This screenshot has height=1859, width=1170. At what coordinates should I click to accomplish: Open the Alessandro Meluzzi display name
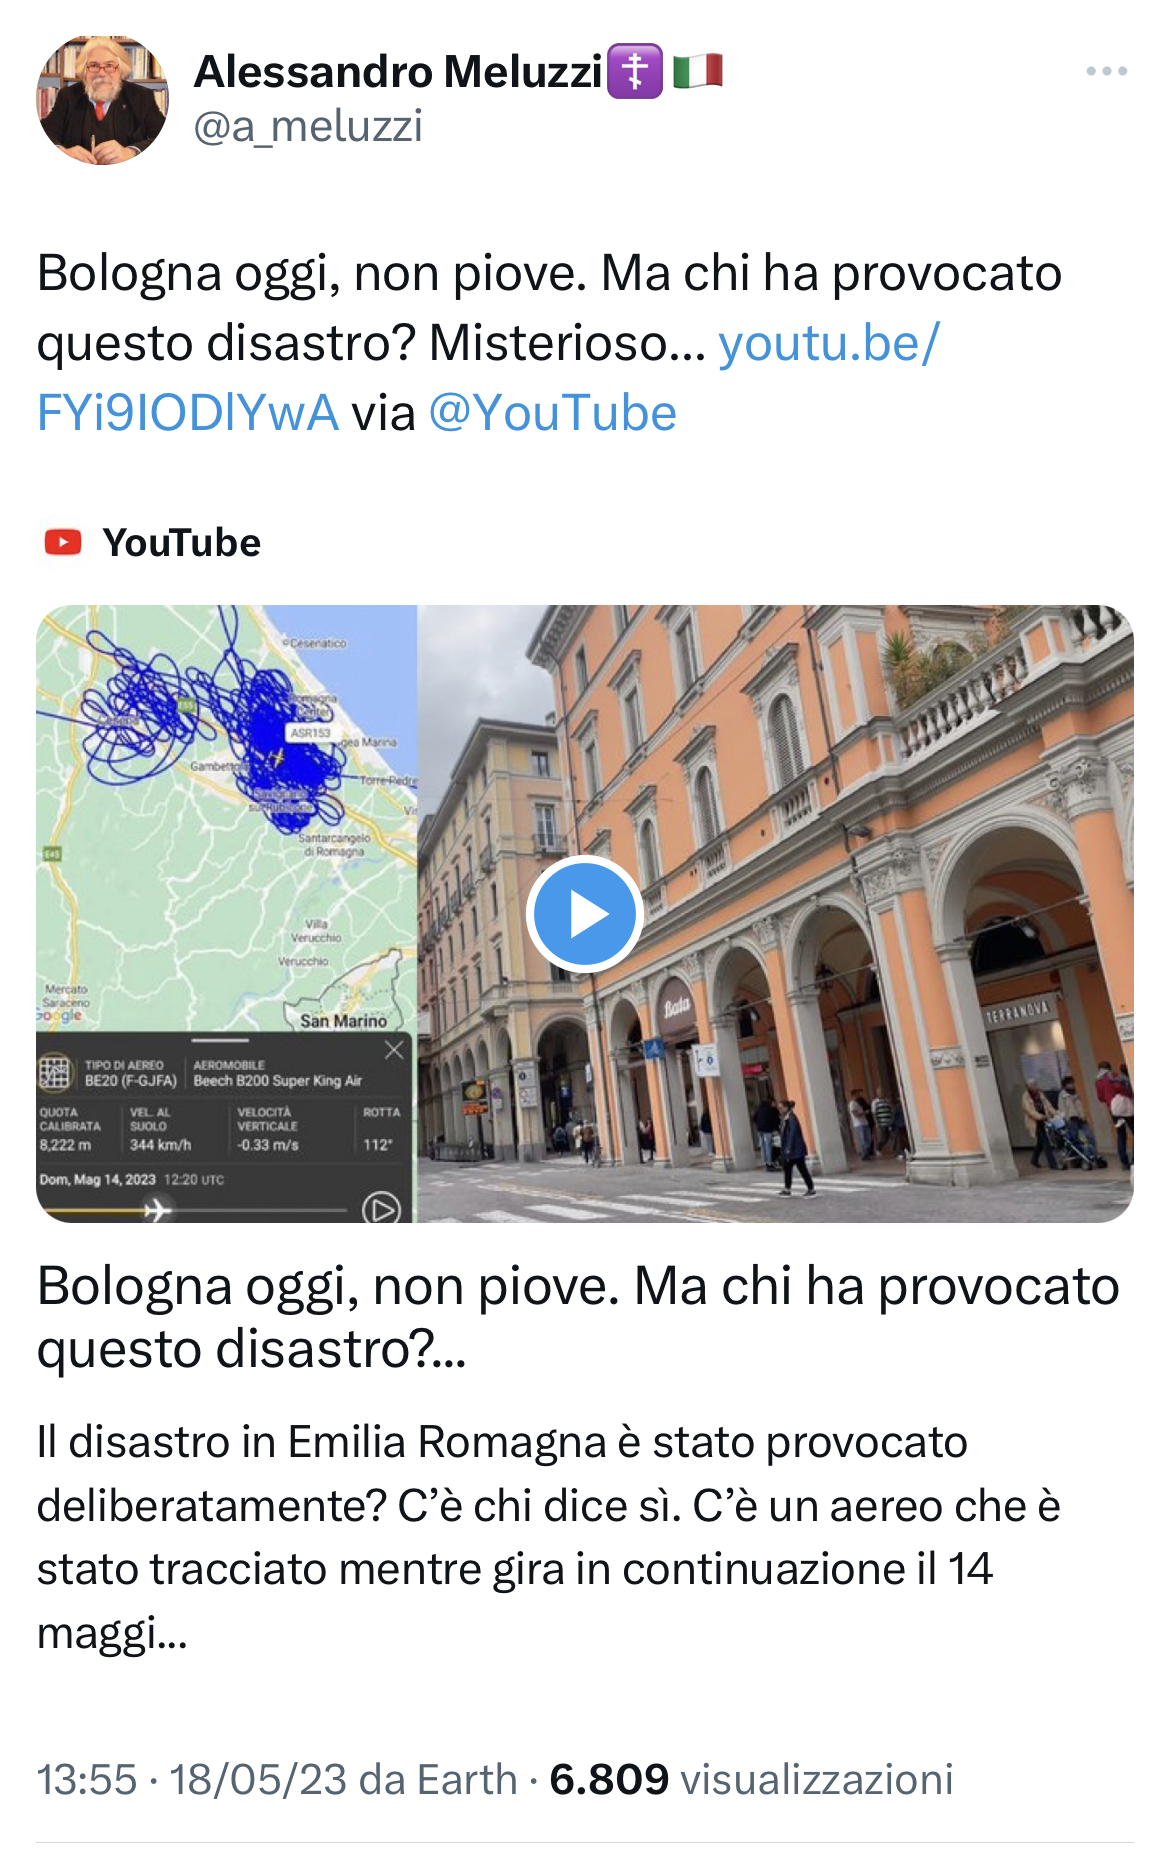coord(398,71)
